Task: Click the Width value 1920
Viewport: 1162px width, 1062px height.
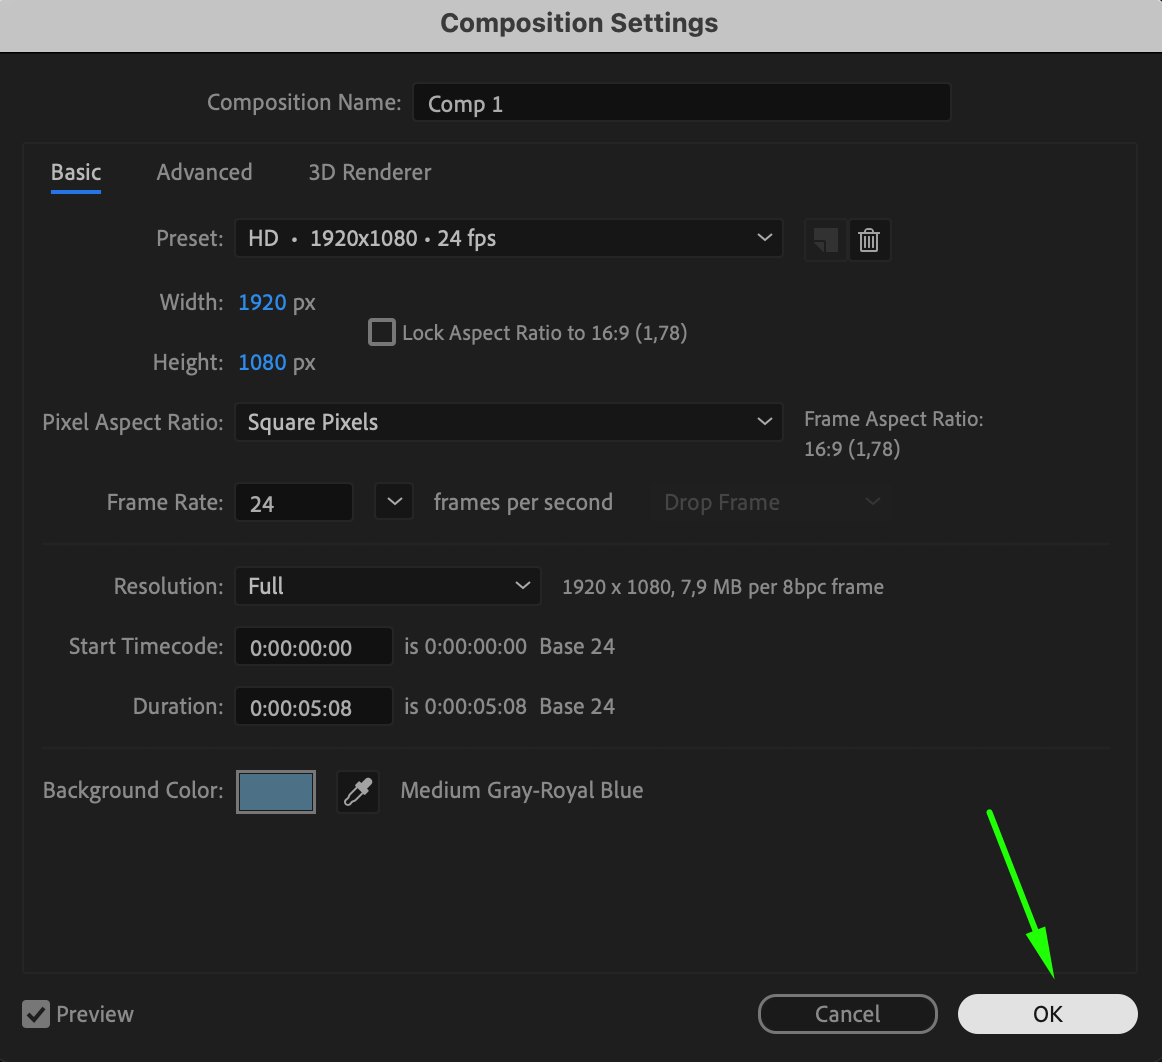Action: click(x=262, y=302)
